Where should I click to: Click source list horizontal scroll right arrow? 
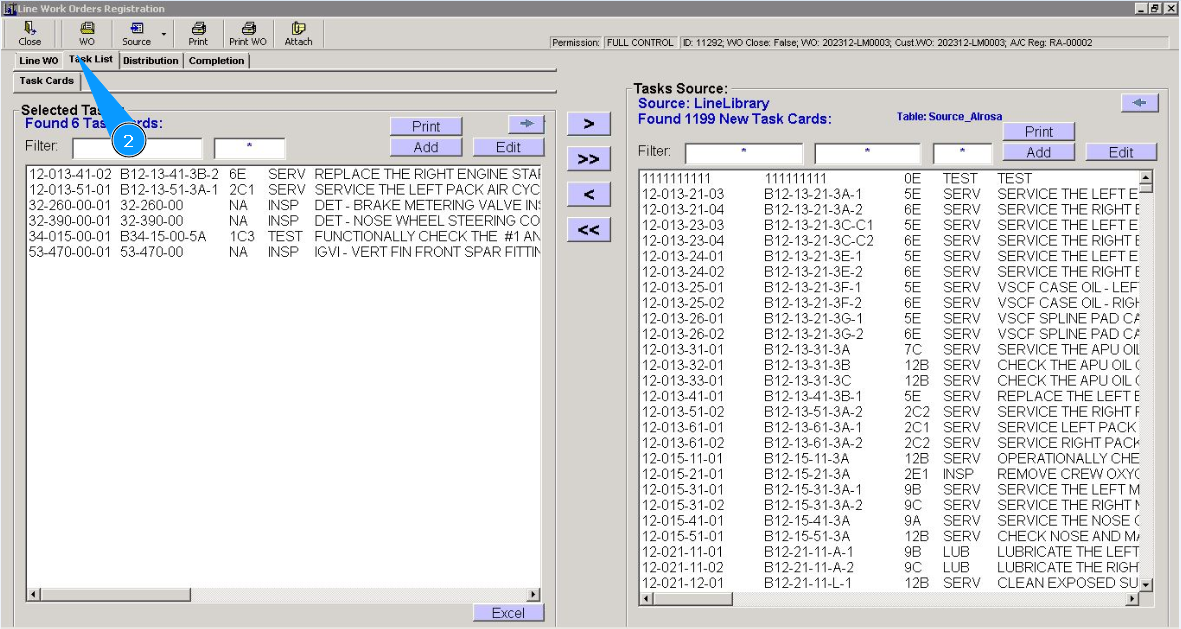pyautogui.click(x=1132, y=599)
